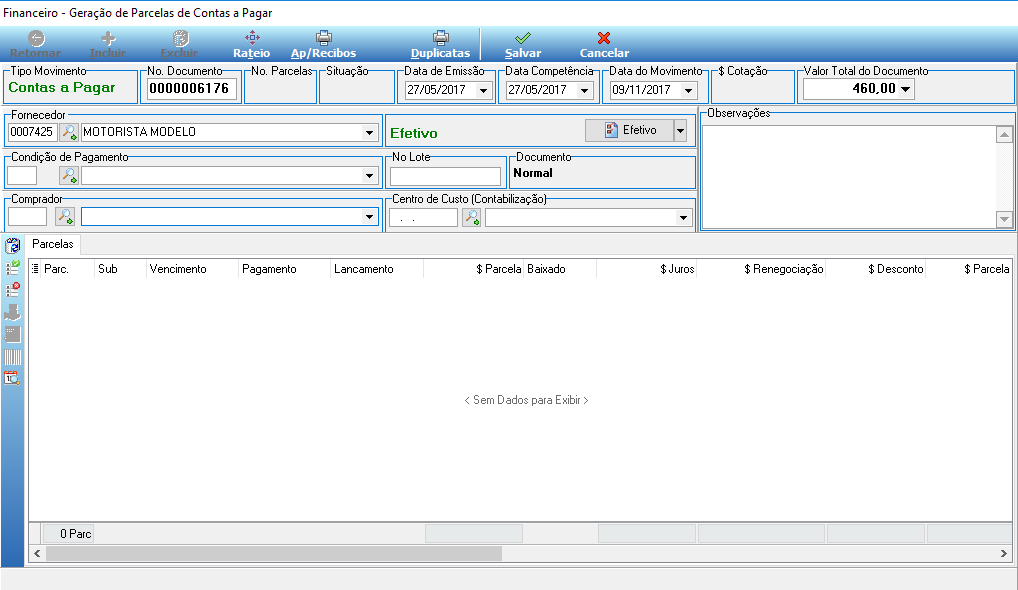Click the green 'Efetivo' status text

click(414, 134)
